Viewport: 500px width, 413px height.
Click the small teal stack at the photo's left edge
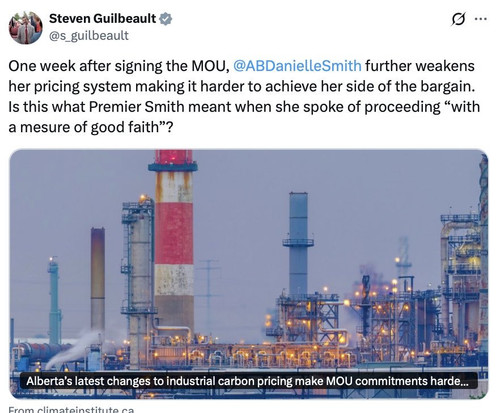[54, 302]
